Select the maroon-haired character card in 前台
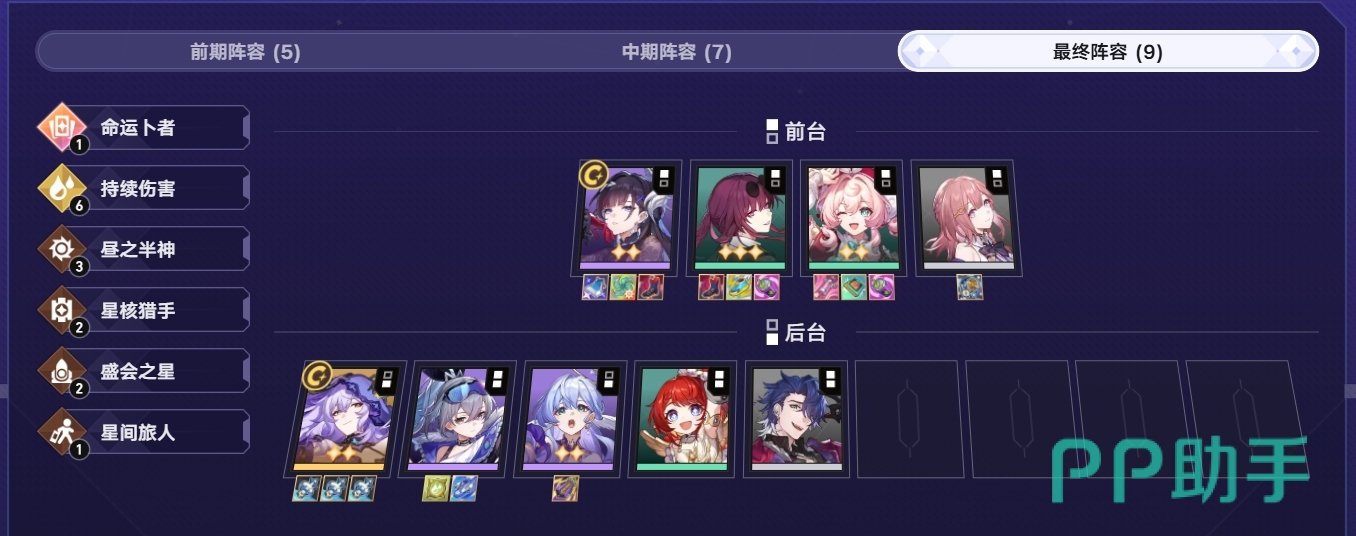 coord(740,218)
